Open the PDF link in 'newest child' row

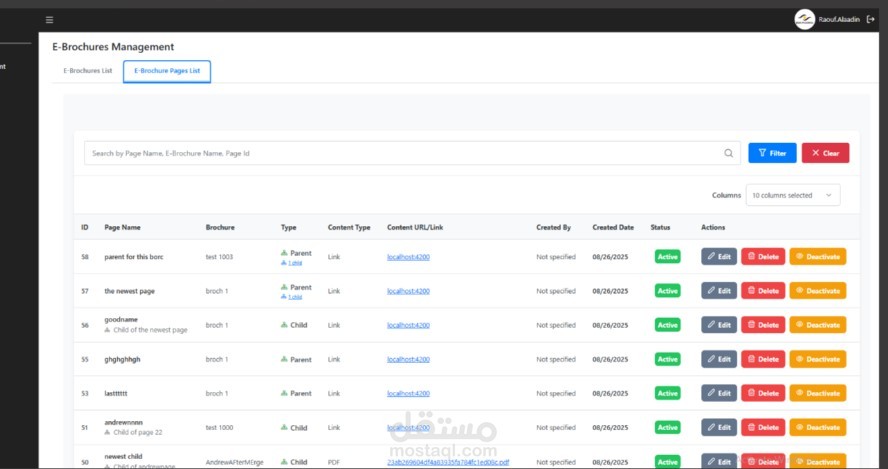tap(448, 462)
